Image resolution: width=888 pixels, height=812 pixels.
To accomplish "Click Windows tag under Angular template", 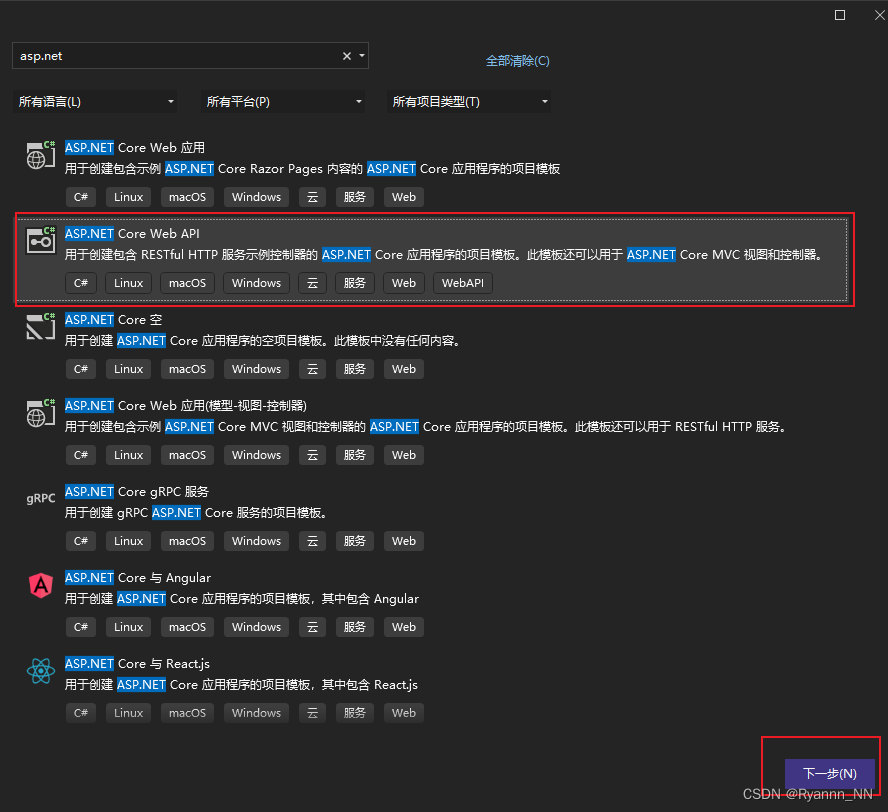I will (256, 627).
